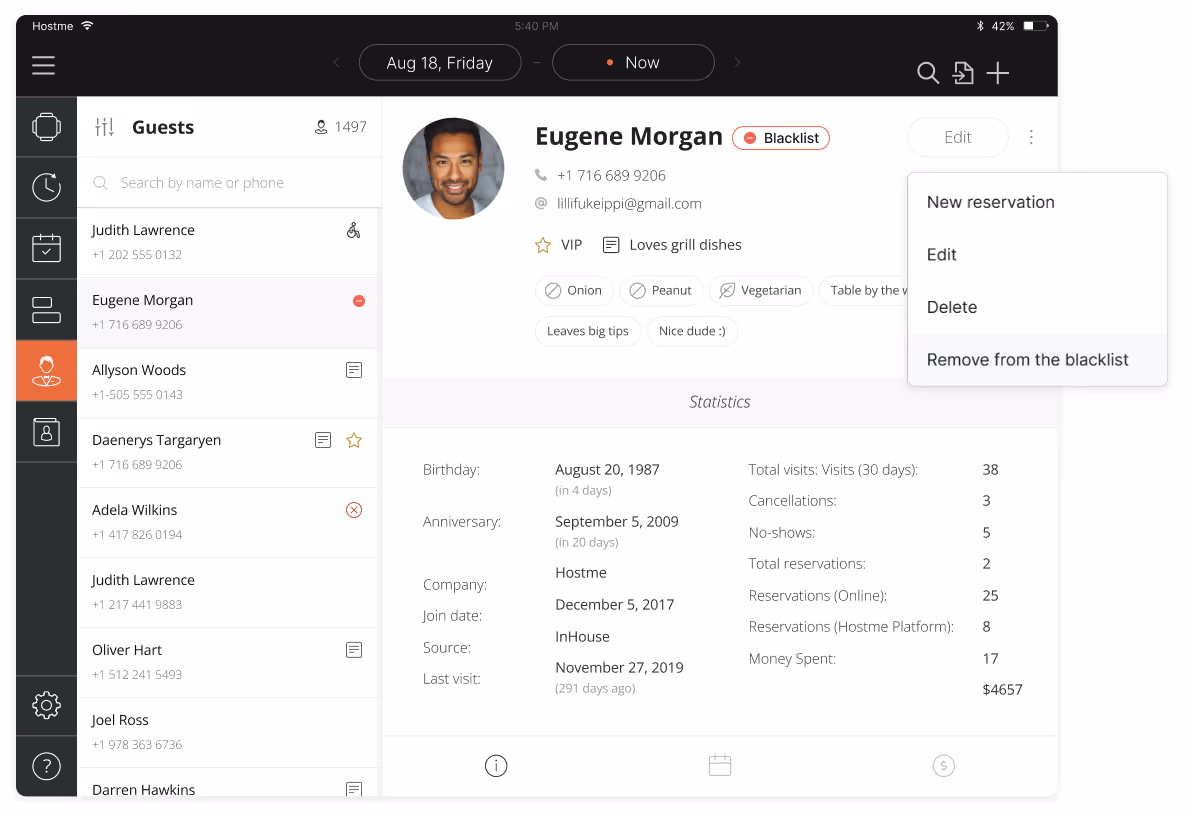Open the hamburger menu
The image size is (1190, 816).
click(43, 65)
